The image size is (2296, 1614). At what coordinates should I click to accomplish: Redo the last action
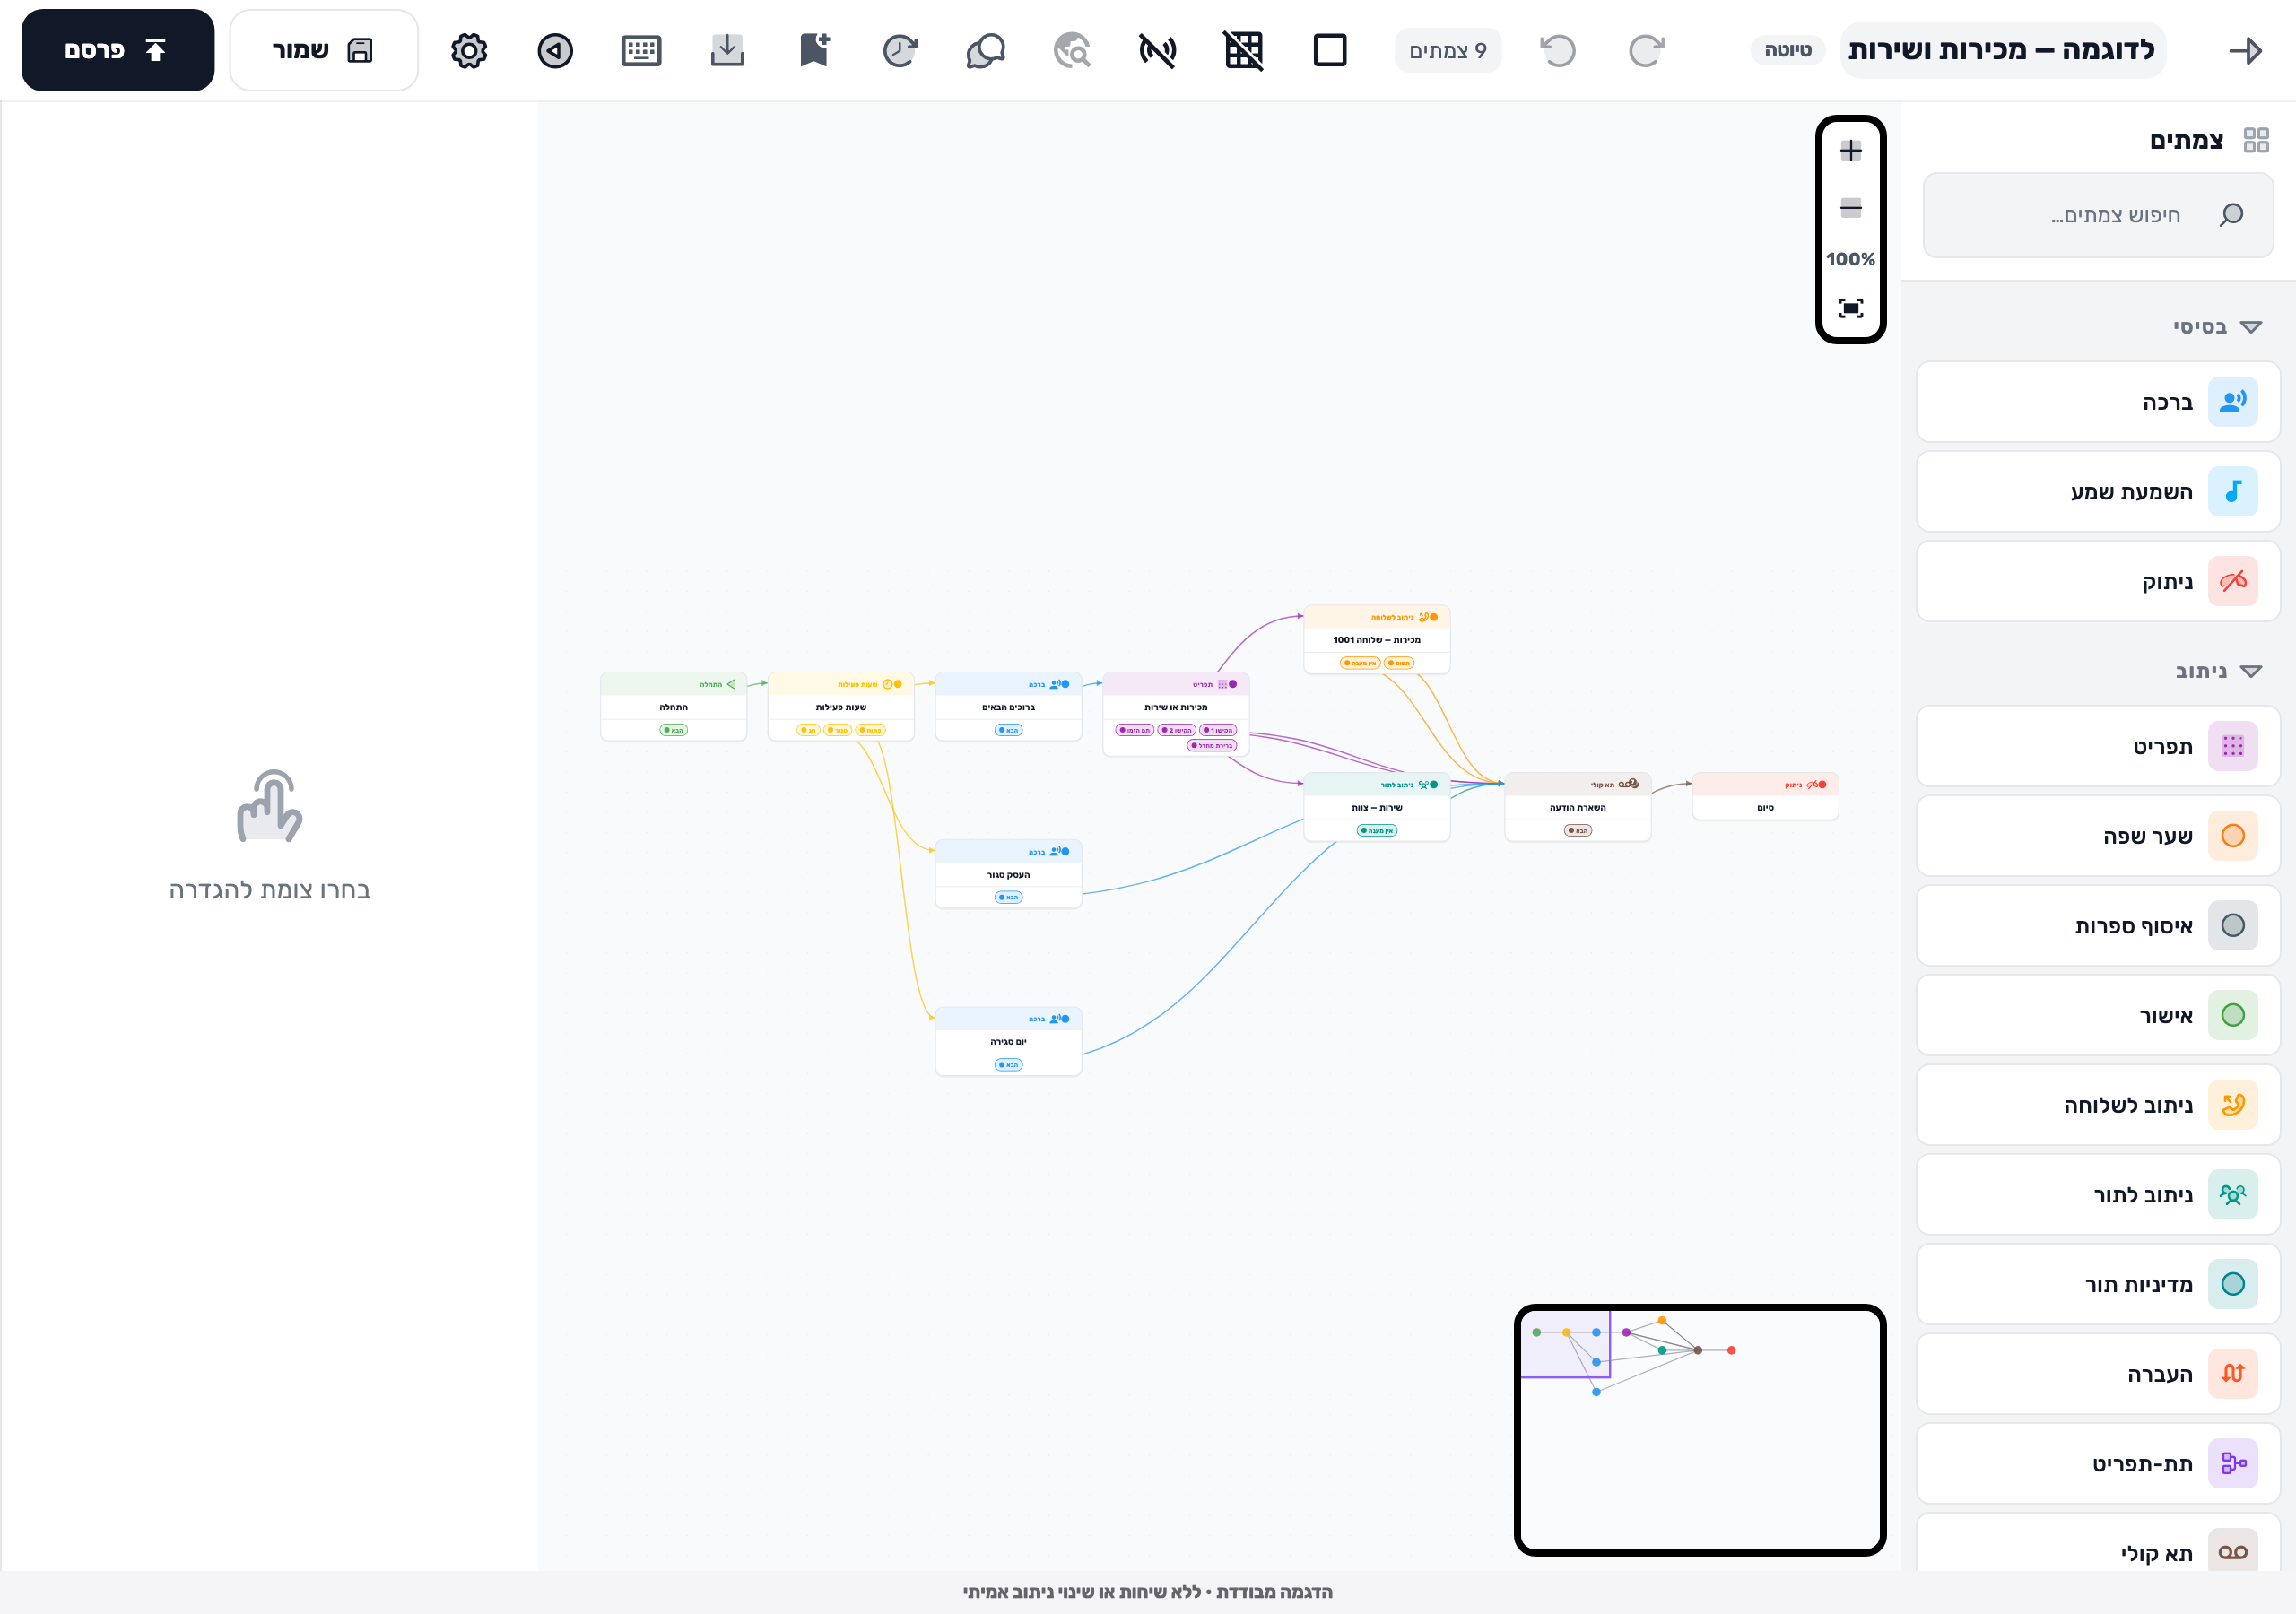click(x=1646, y=51)
